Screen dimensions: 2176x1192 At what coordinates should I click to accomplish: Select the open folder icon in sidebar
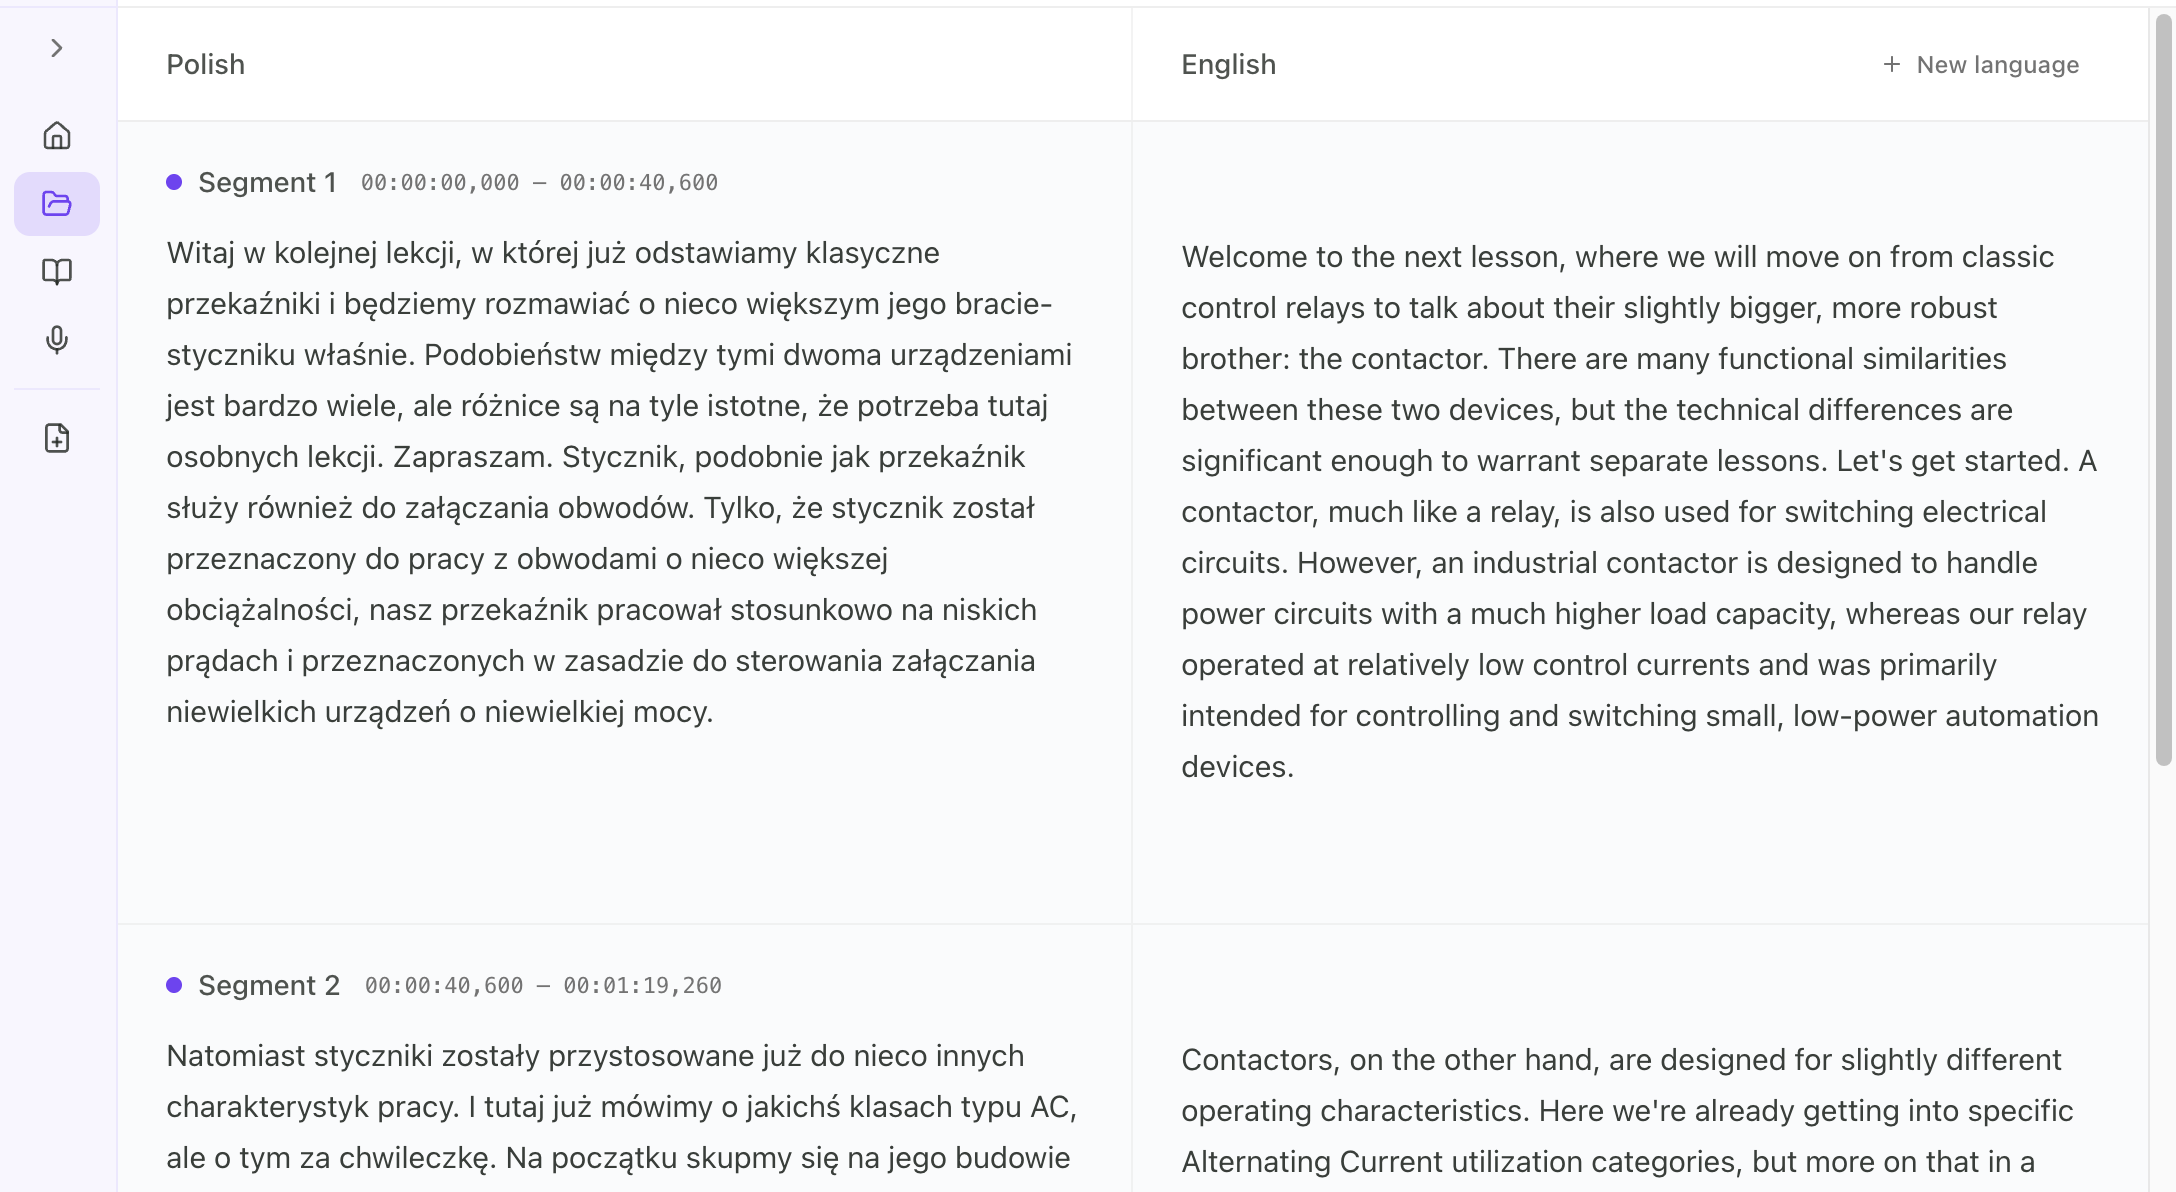coord(57,204)
